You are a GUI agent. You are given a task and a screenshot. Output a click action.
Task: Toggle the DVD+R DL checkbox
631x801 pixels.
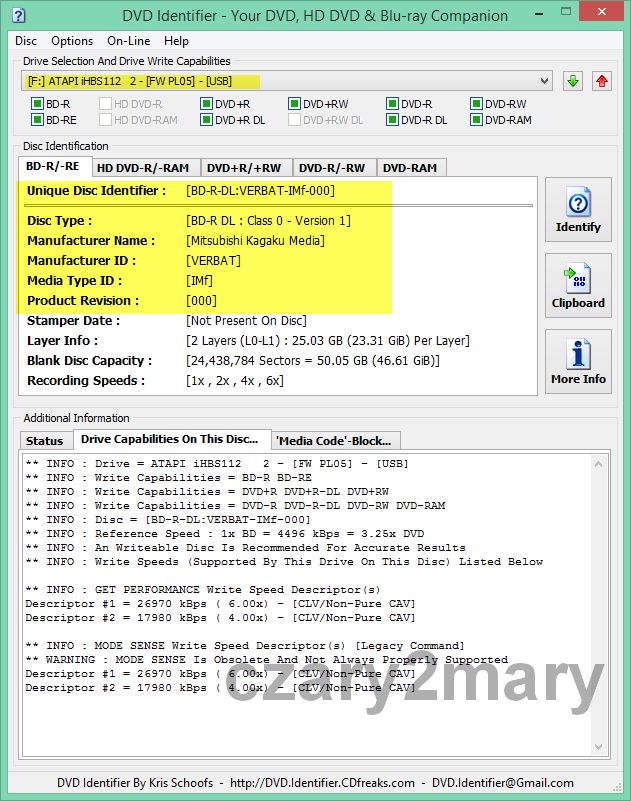[x=206, y=120]
